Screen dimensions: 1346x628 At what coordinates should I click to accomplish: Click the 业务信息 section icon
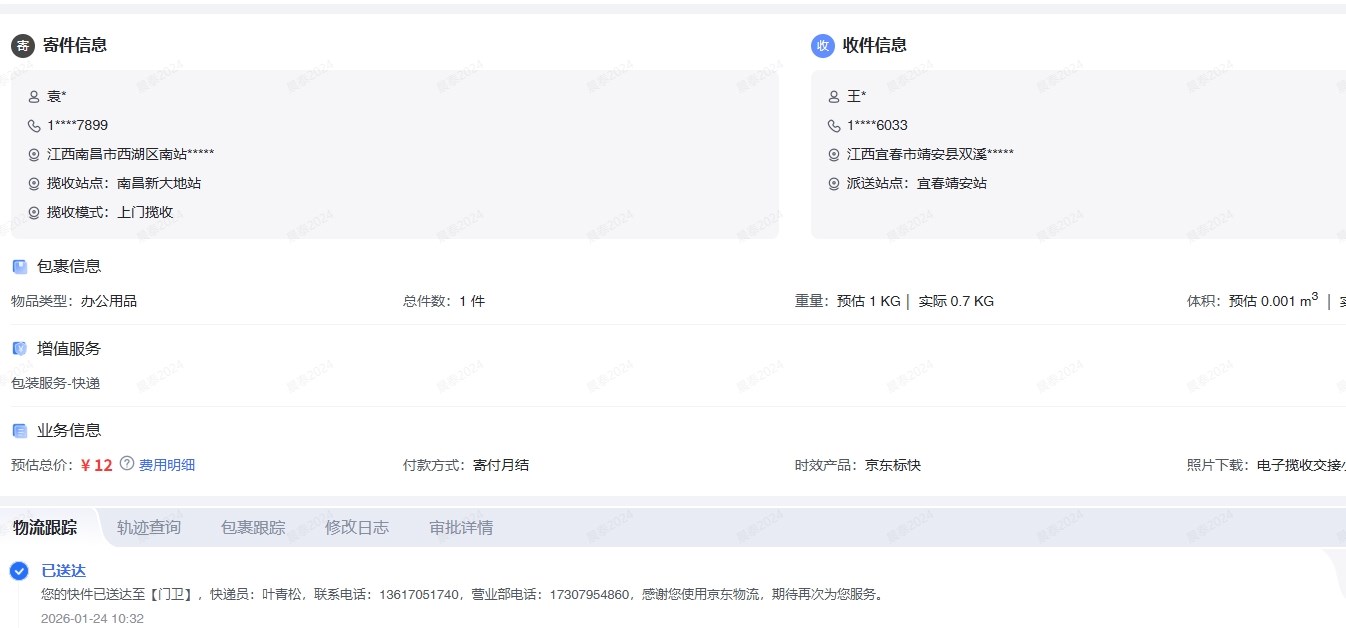pos(19,431)
